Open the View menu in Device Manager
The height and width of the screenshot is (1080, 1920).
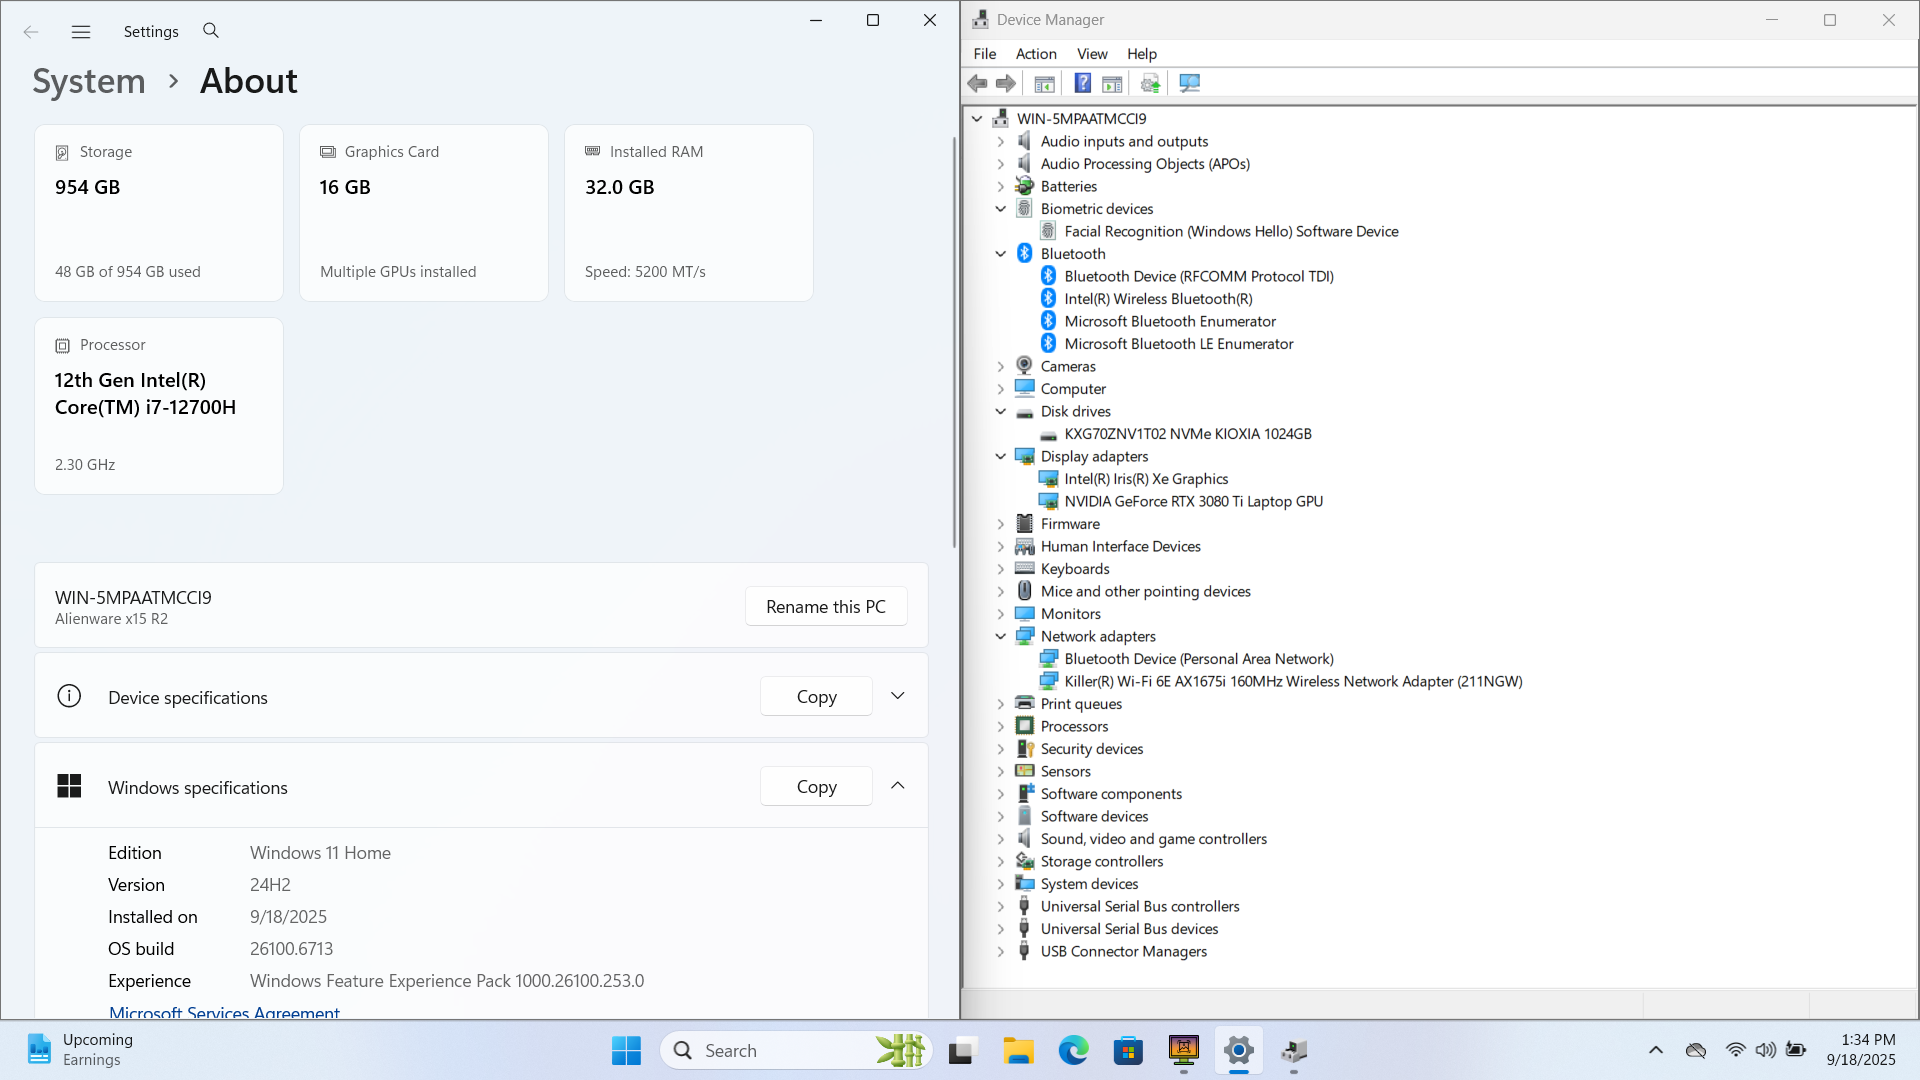[x=1091, y=54]
